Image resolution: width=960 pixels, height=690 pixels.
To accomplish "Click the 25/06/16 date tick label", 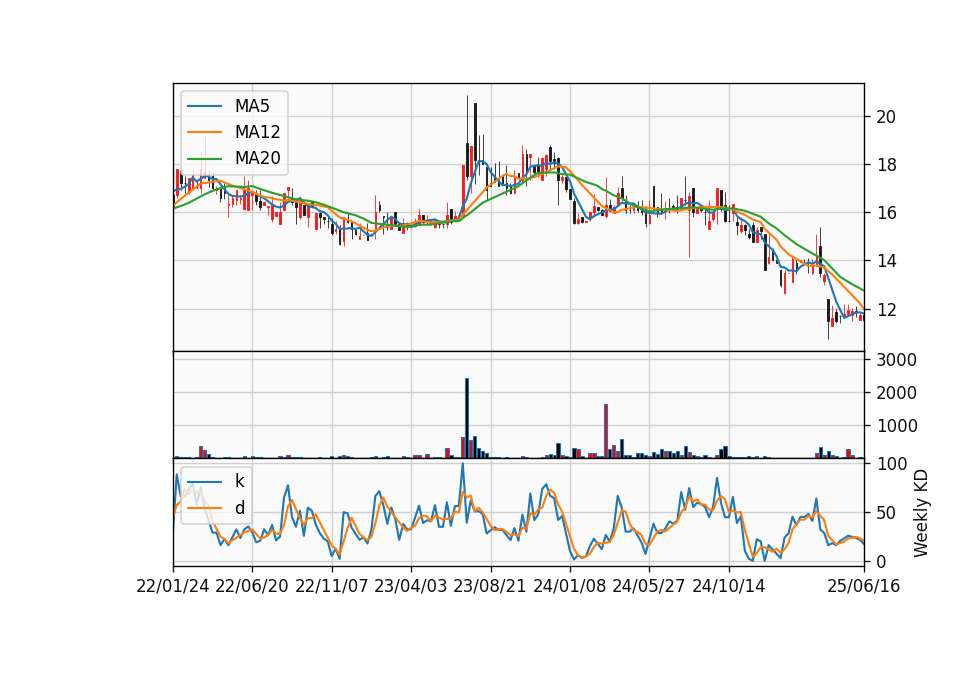I will click(864, 586).
